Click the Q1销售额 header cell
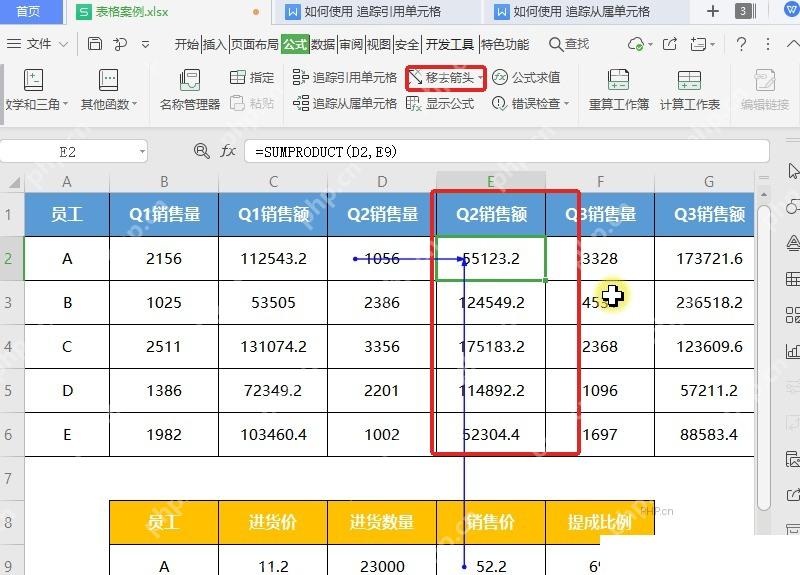This screenshot has height=575, width=800. tap(273, 214)
